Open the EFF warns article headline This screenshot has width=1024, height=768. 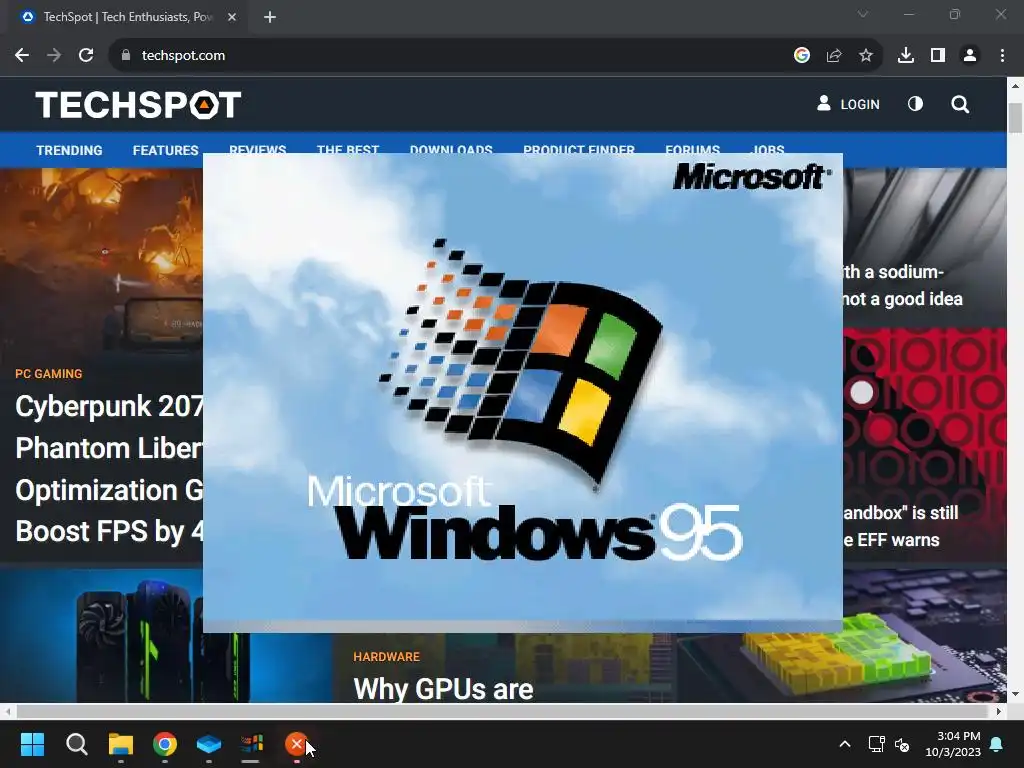[x=901, y=526]
